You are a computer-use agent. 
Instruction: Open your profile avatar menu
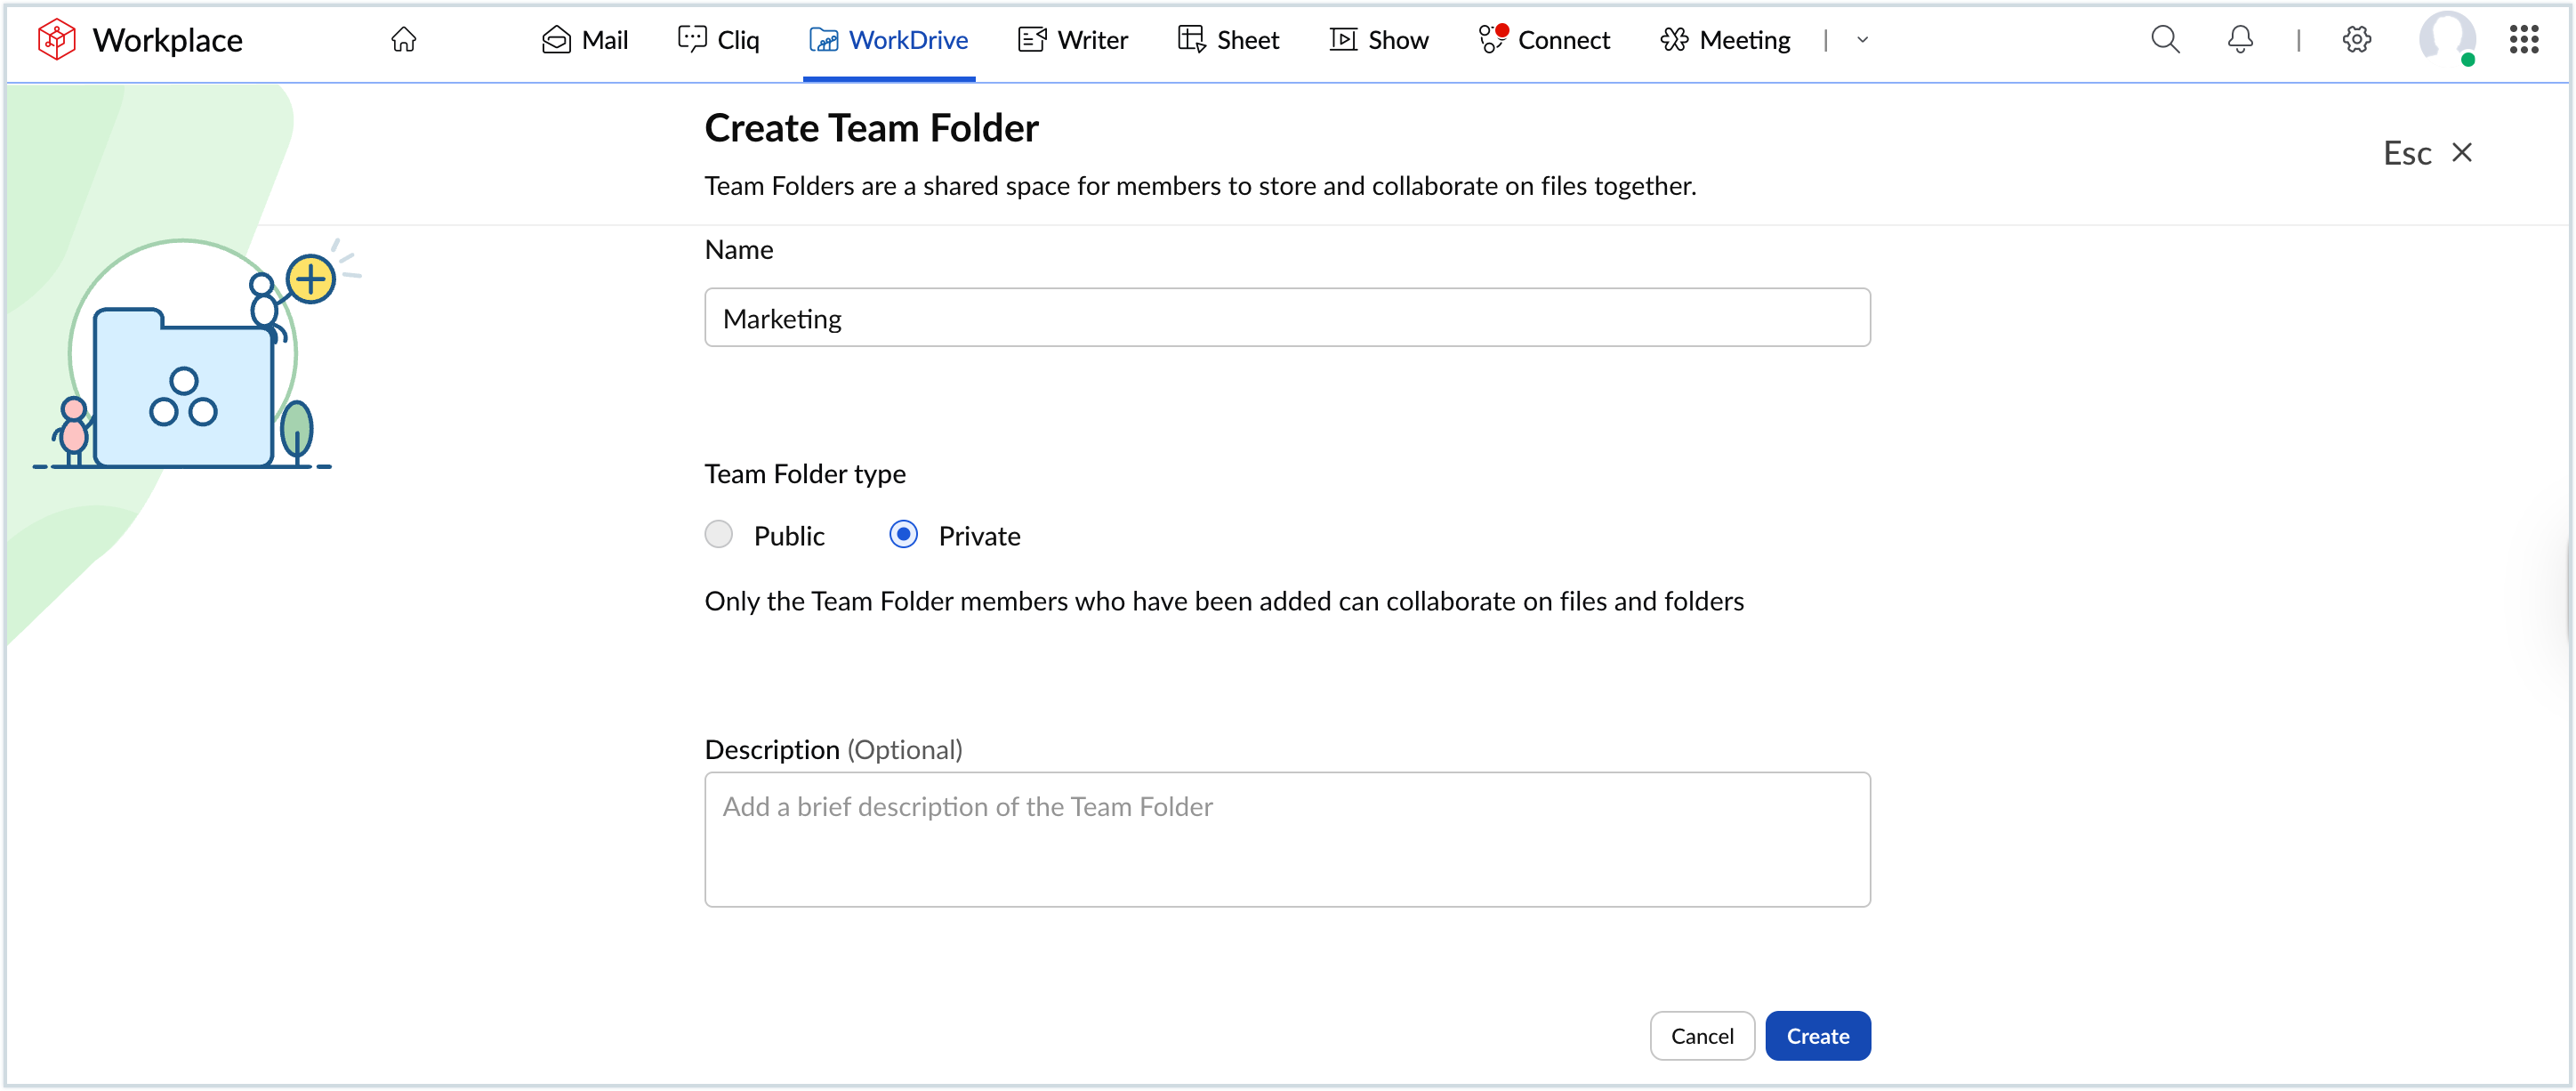click(x=2448, y=40)
